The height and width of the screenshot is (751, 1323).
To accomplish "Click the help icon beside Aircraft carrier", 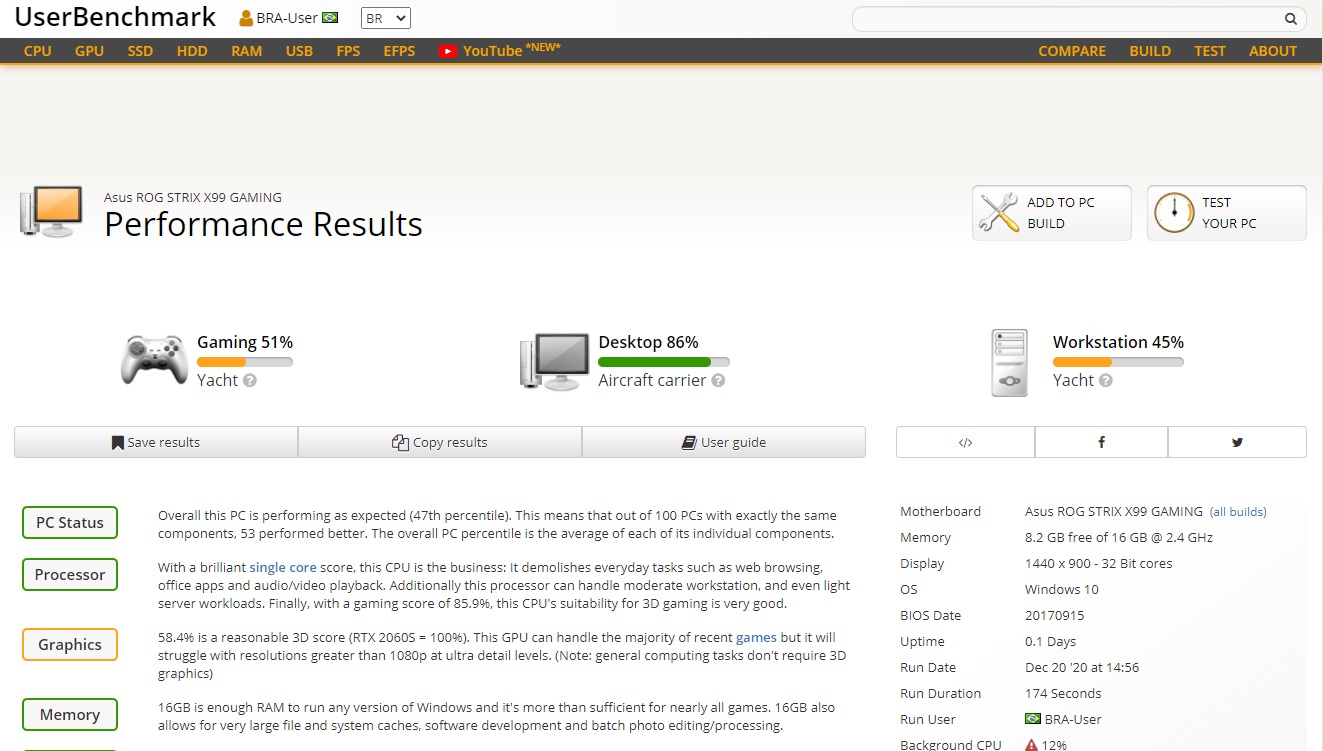I will click(x=718, y=381).
